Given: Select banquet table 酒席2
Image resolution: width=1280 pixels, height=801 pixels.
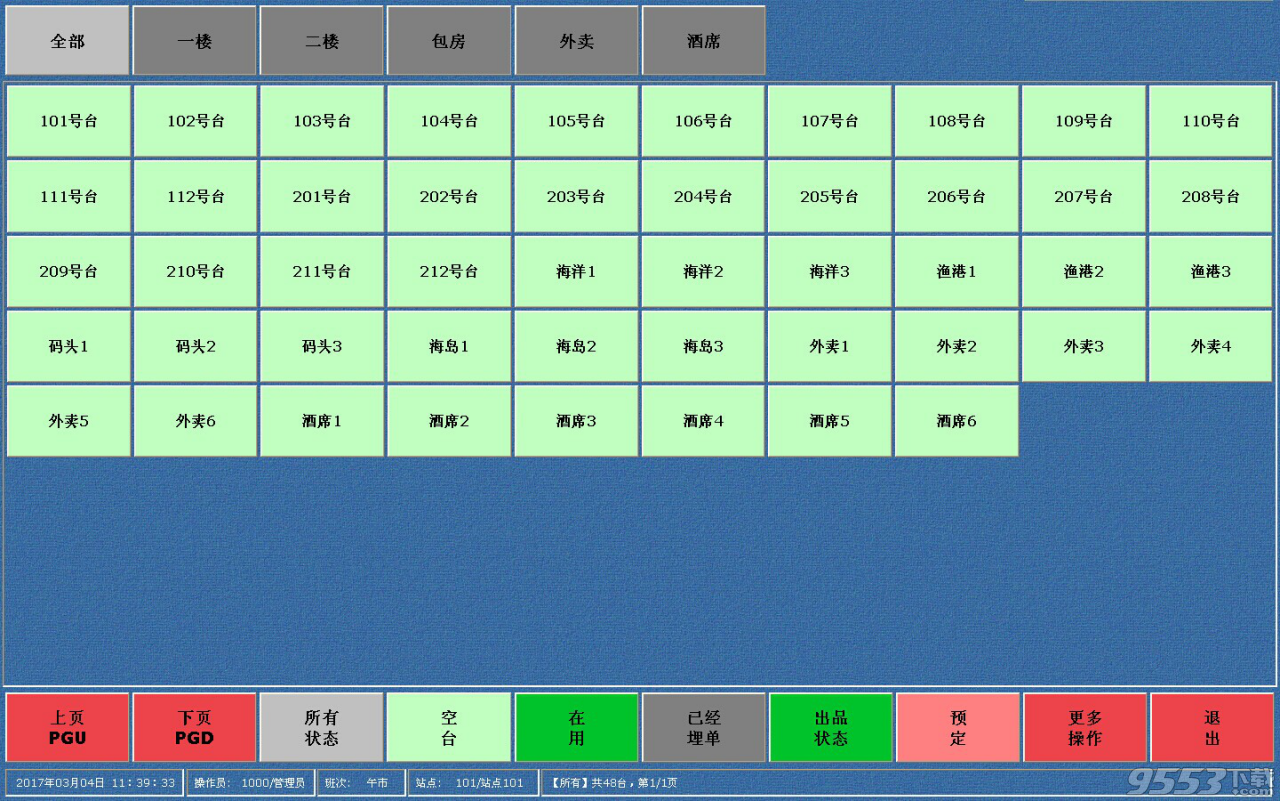Looking at the screenshot, I should (x=449, y=421).
